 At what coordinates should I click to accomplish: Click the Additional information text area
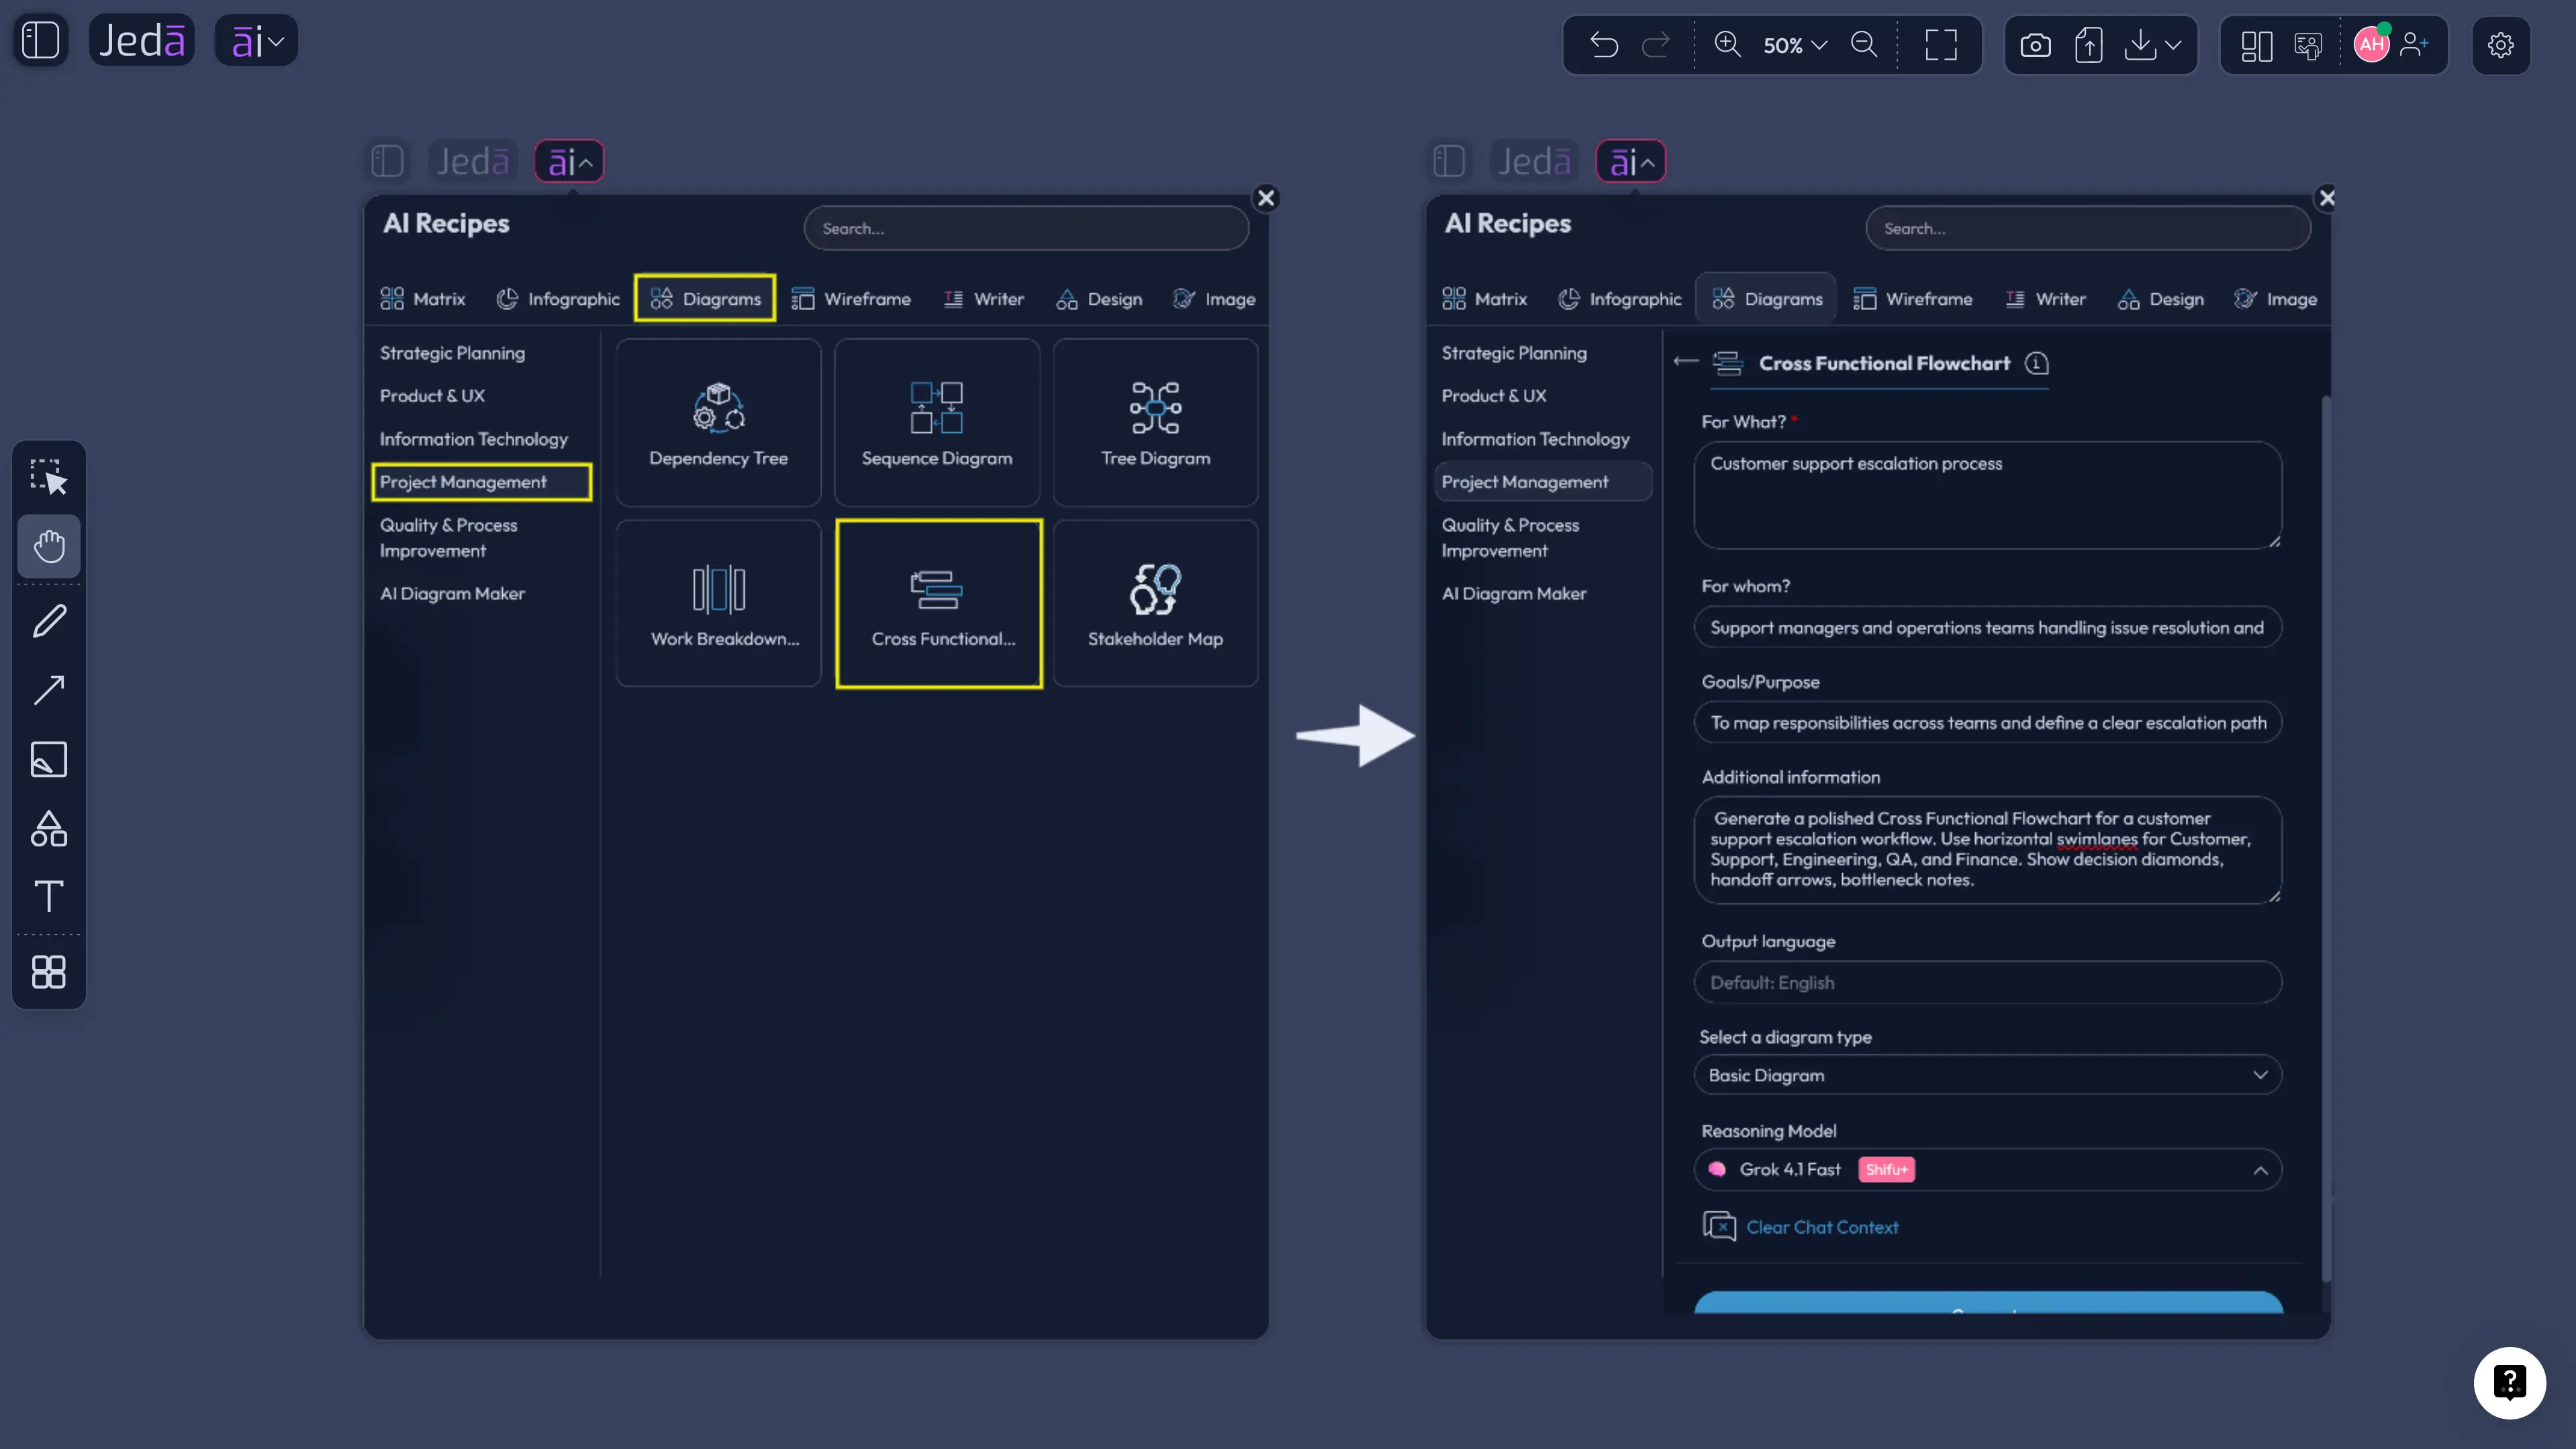pyautogui.click(x=1988, y=850)
